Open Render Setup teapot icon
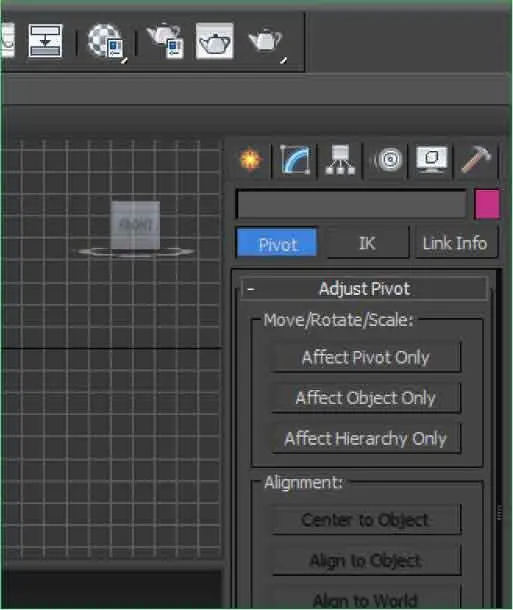This screenshot has width=513, height=610. tap(165, 41)
